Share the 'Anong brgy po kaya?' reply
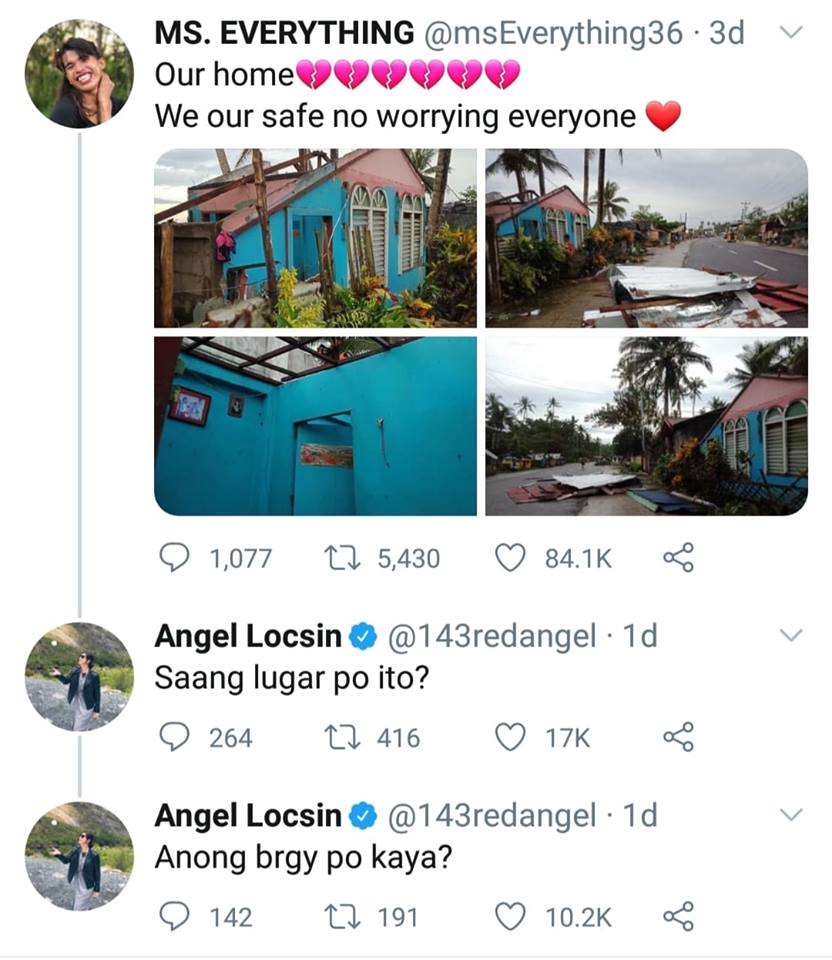832x960 pixels. (678, 916)
